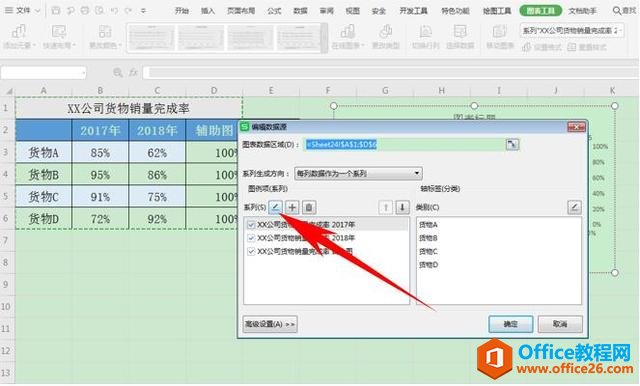Switch to the 开发工具 tab
This screenshot has height=386, width=640.
tap(413, 11)
